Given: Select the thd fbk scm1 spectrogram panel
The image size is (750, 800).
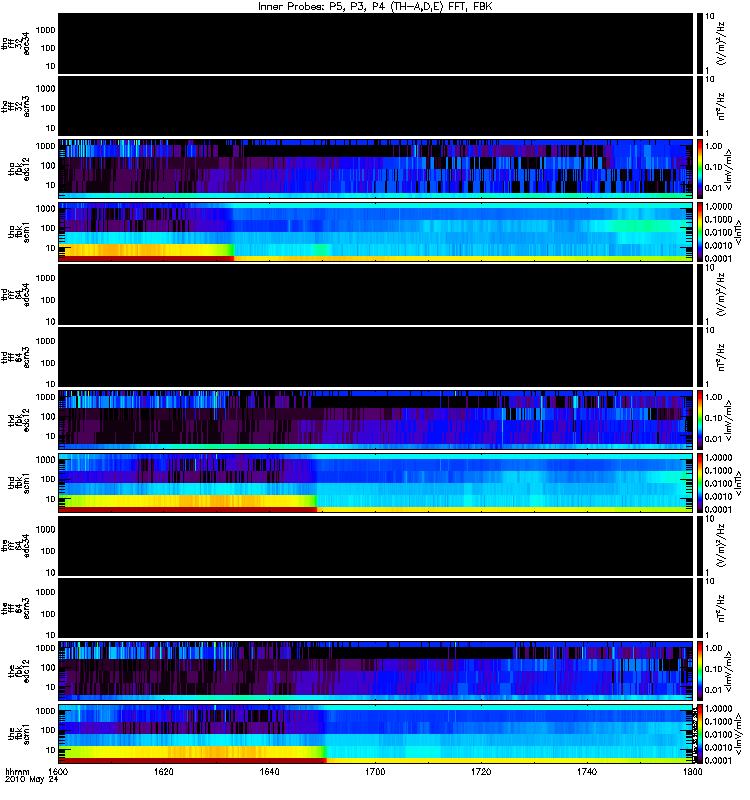Looking at the screenshot, I should [375, 483].
